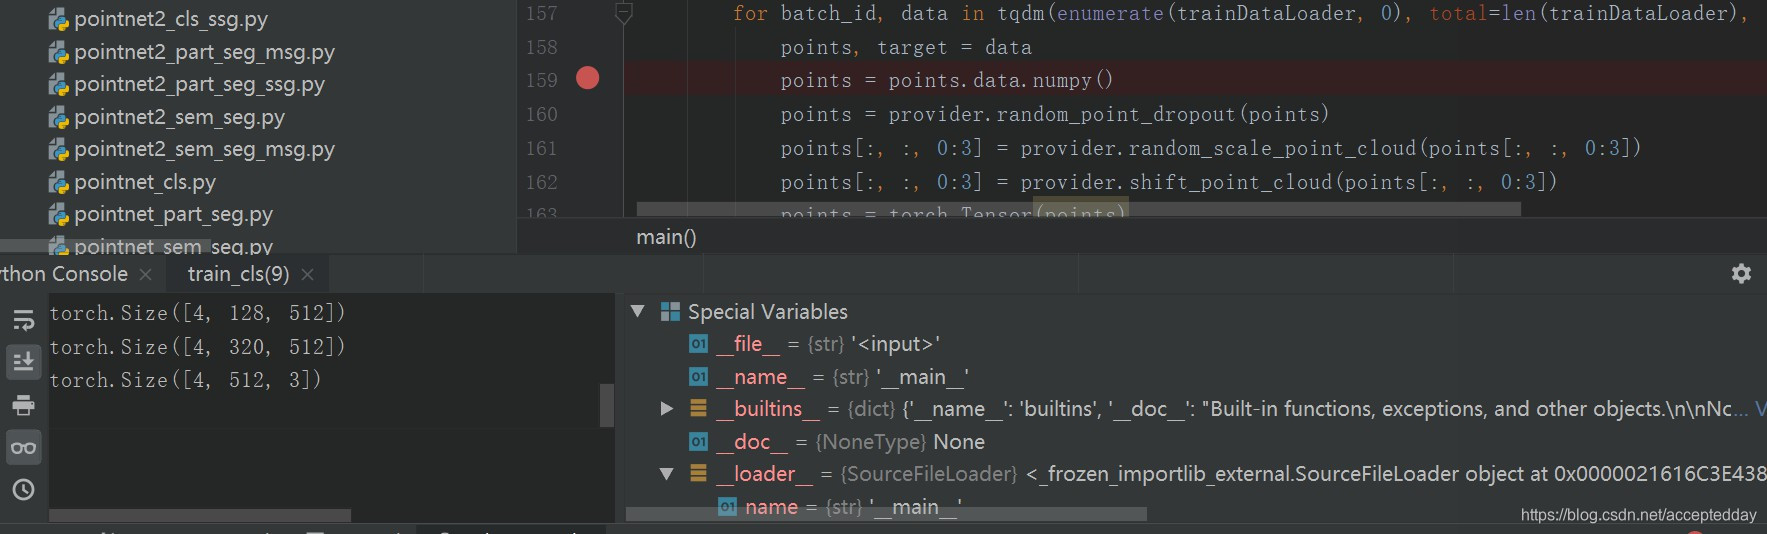Image resolution: width=1767 pixels, height=534 pixels.
Task: Click the __doc__ variable type icon
Action: [x=699, y=442]
